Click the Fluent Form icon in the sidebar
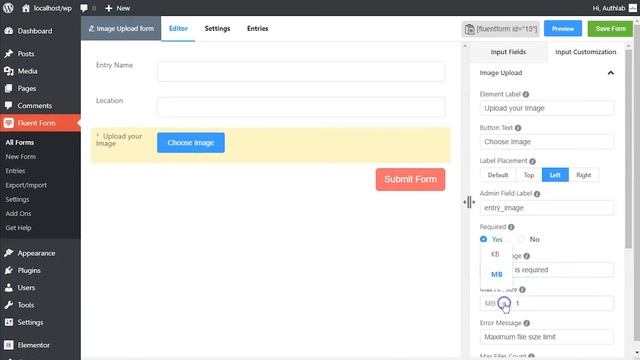 pos(9,123)
